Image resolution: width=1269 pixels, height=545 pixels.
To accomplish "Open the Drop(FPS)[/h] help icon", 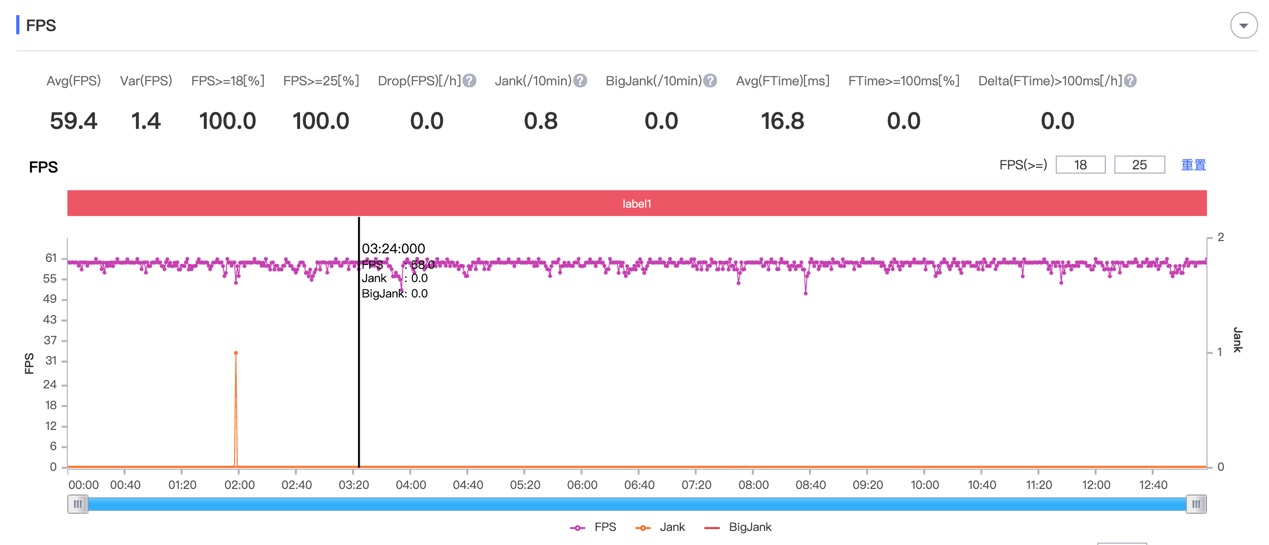I will click(x=469, y=81).
